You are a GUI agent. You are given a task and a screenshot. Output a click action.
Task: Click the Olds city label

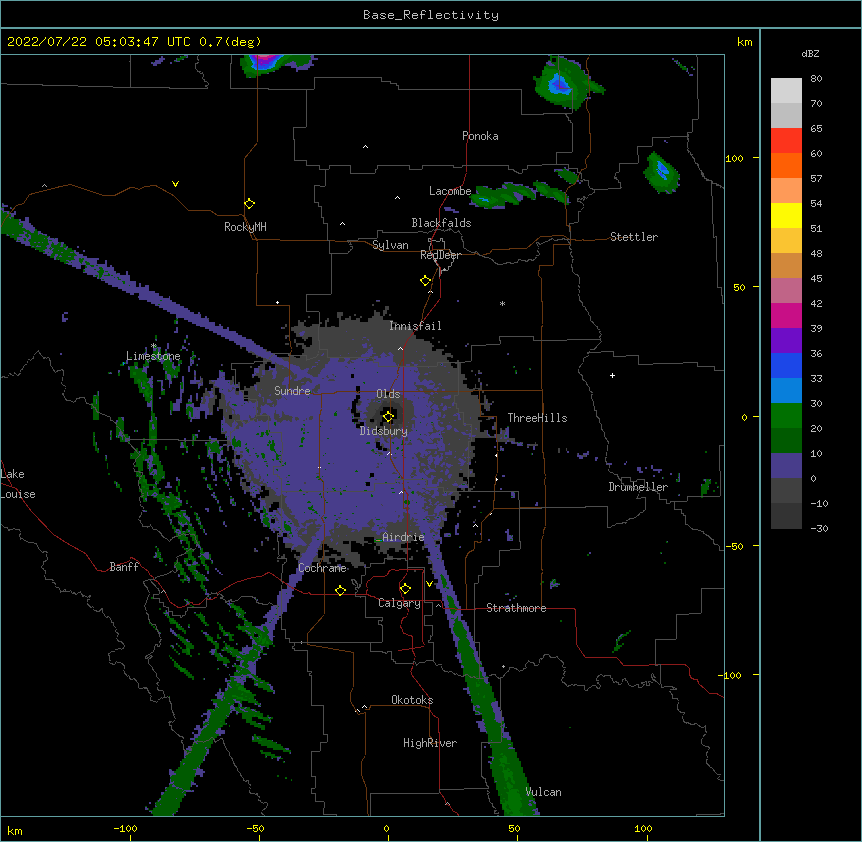coord(388,394)
